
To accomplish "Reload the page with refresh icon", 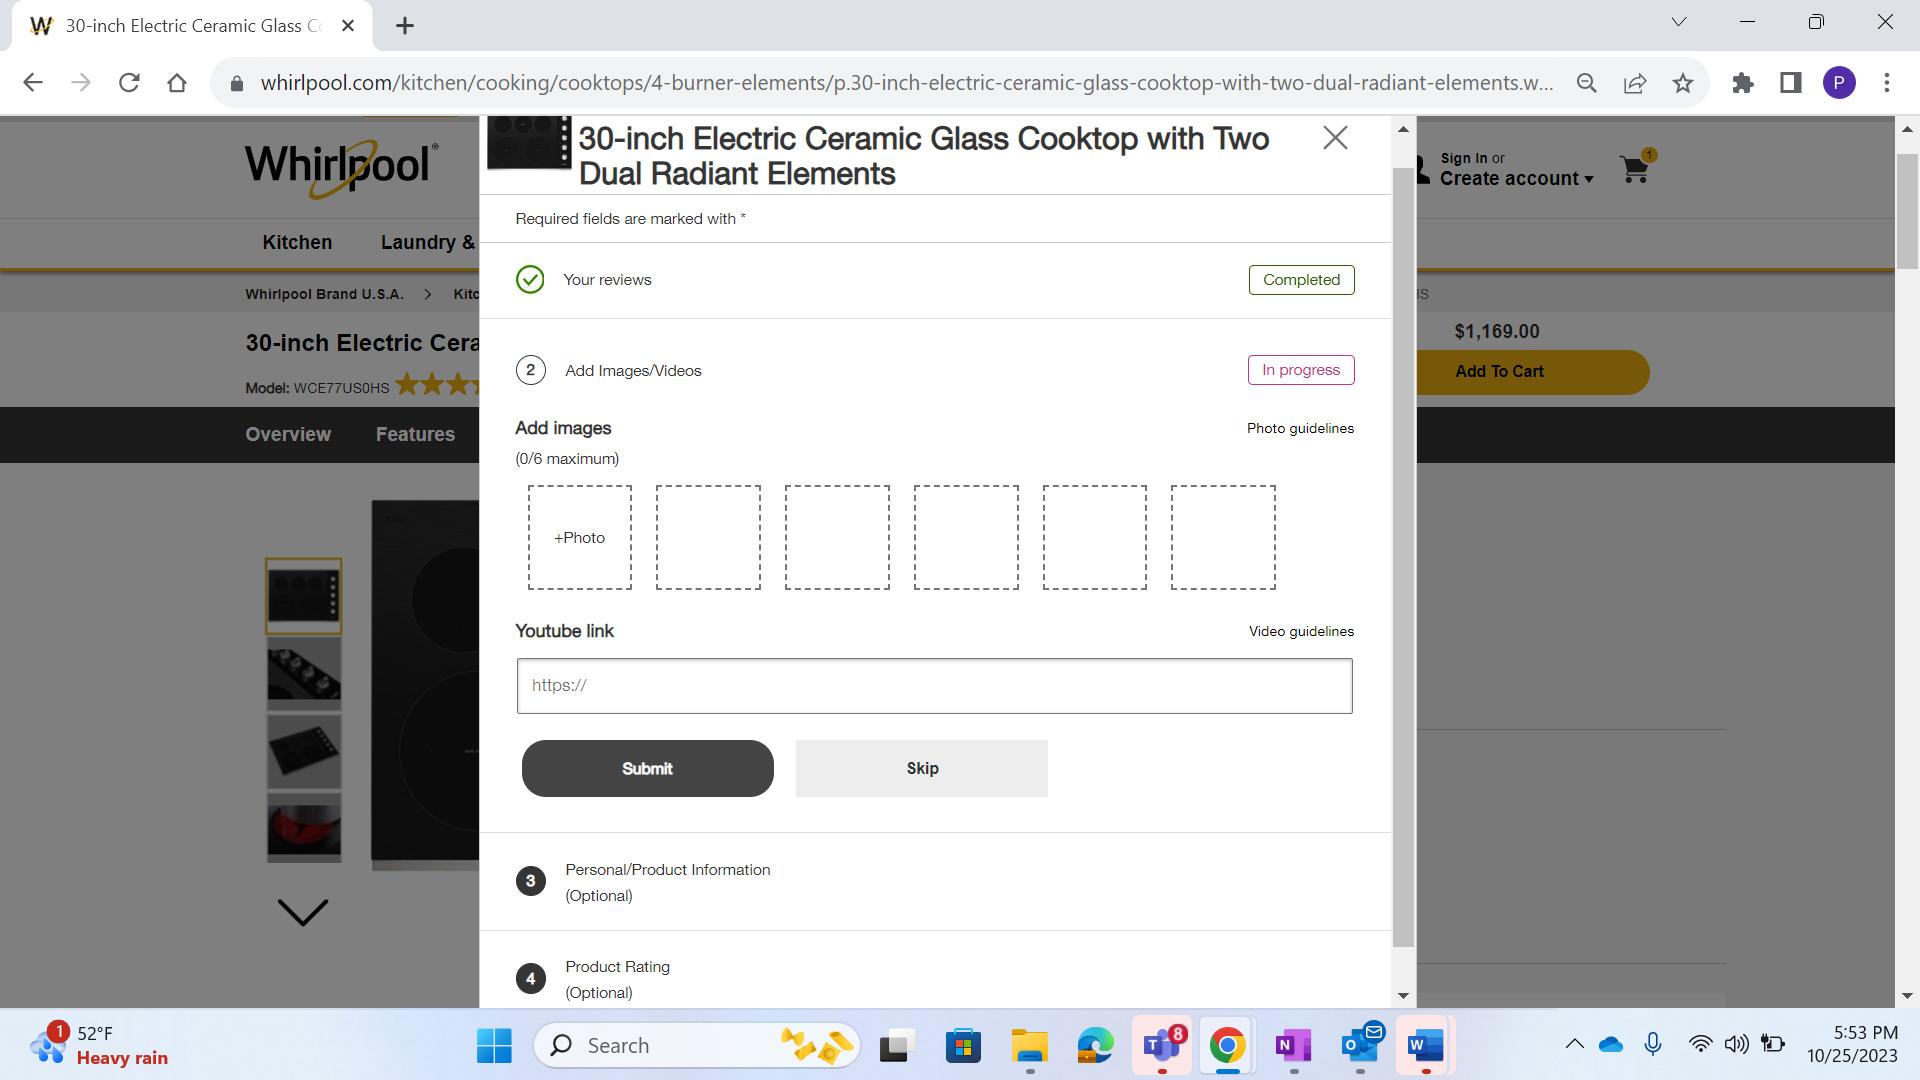I will (x=129, y=83).
